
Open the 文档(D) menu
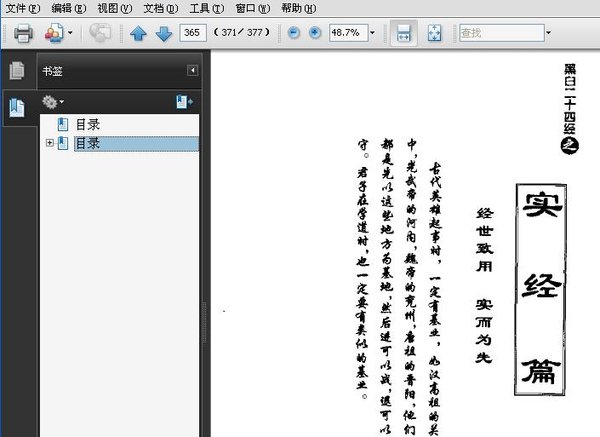point(161,8)
